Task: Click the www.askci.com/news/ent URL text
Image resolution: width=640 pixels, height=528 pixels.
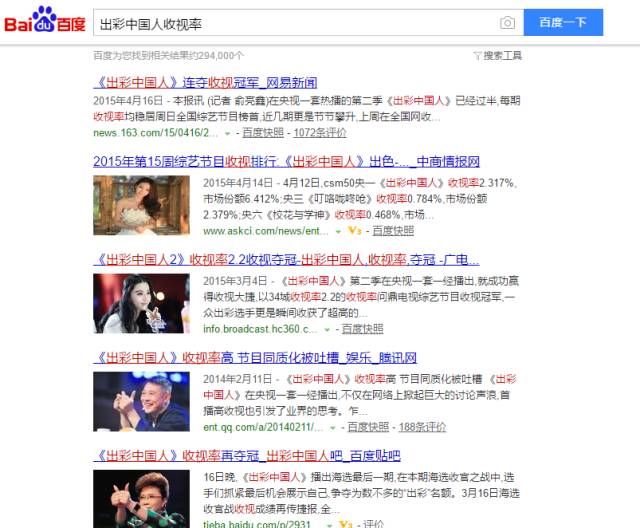Action: click(x=266, y=231)
